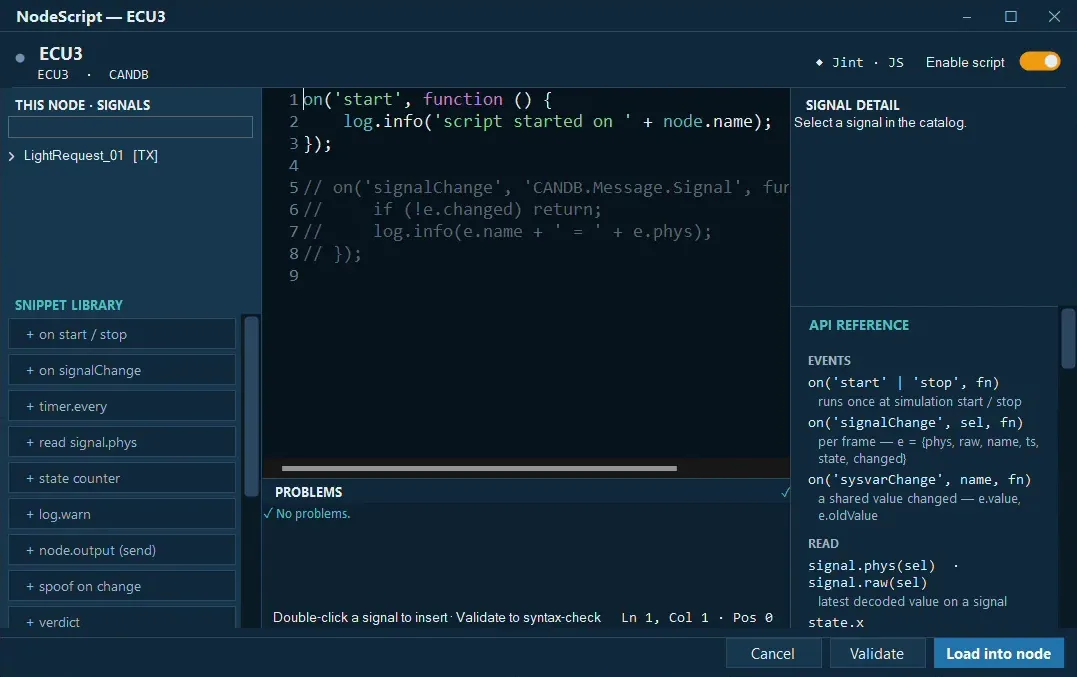Click the editor horizontal scrollbar
This screenshot has width=1077, height=677.
pos(479,468)
